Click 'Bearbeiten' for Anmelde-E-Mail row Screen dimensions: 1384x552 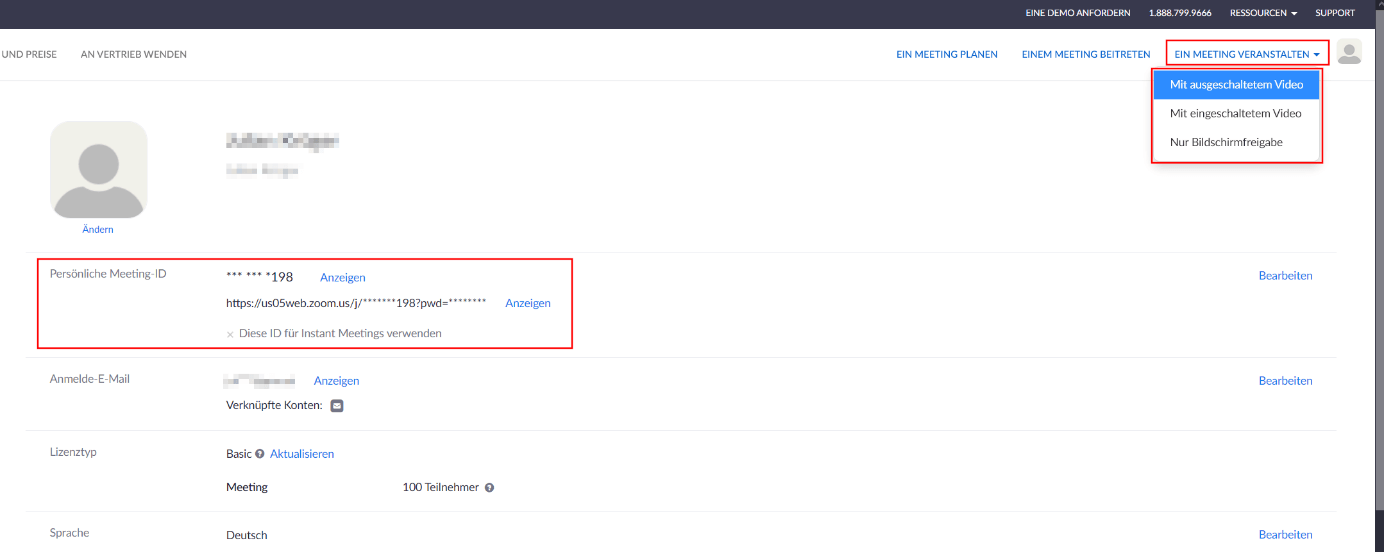(1286, 381)
